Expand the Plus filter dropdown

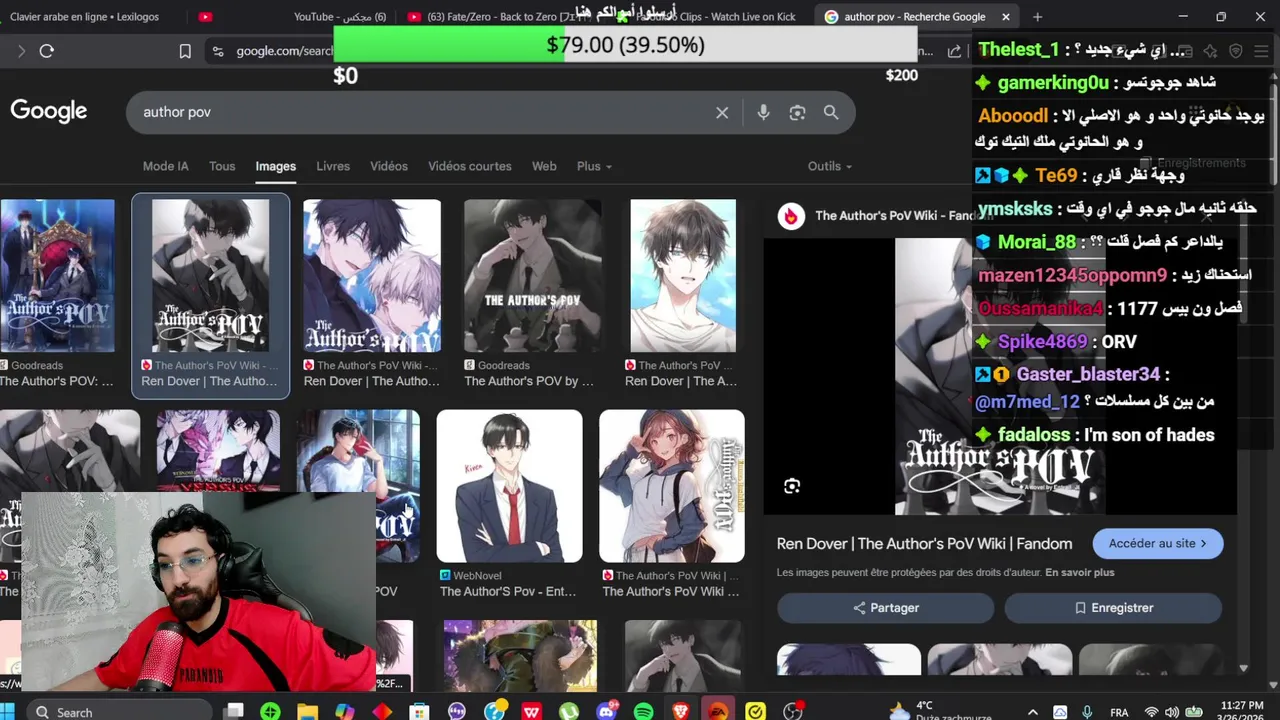coord(594,166)
